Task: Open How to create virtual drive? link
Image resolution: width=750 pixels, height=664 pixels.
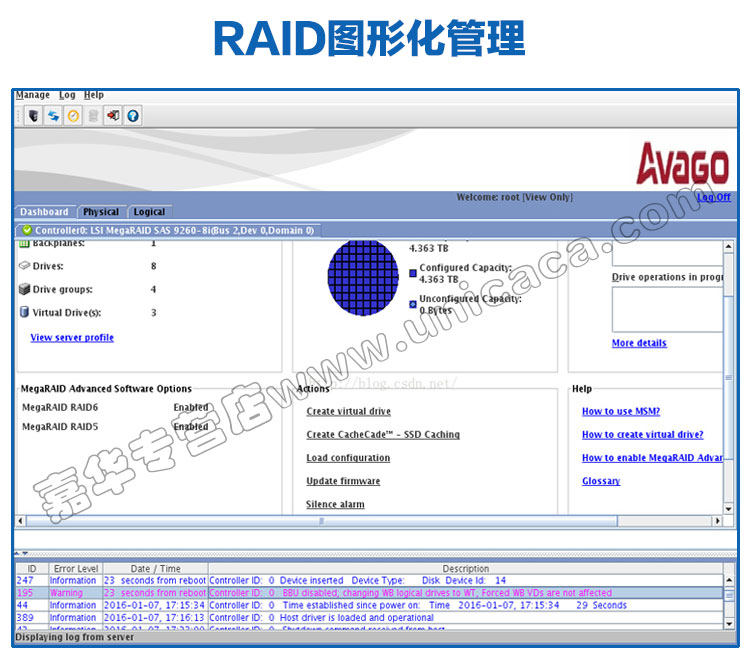Action: [642, 434]
